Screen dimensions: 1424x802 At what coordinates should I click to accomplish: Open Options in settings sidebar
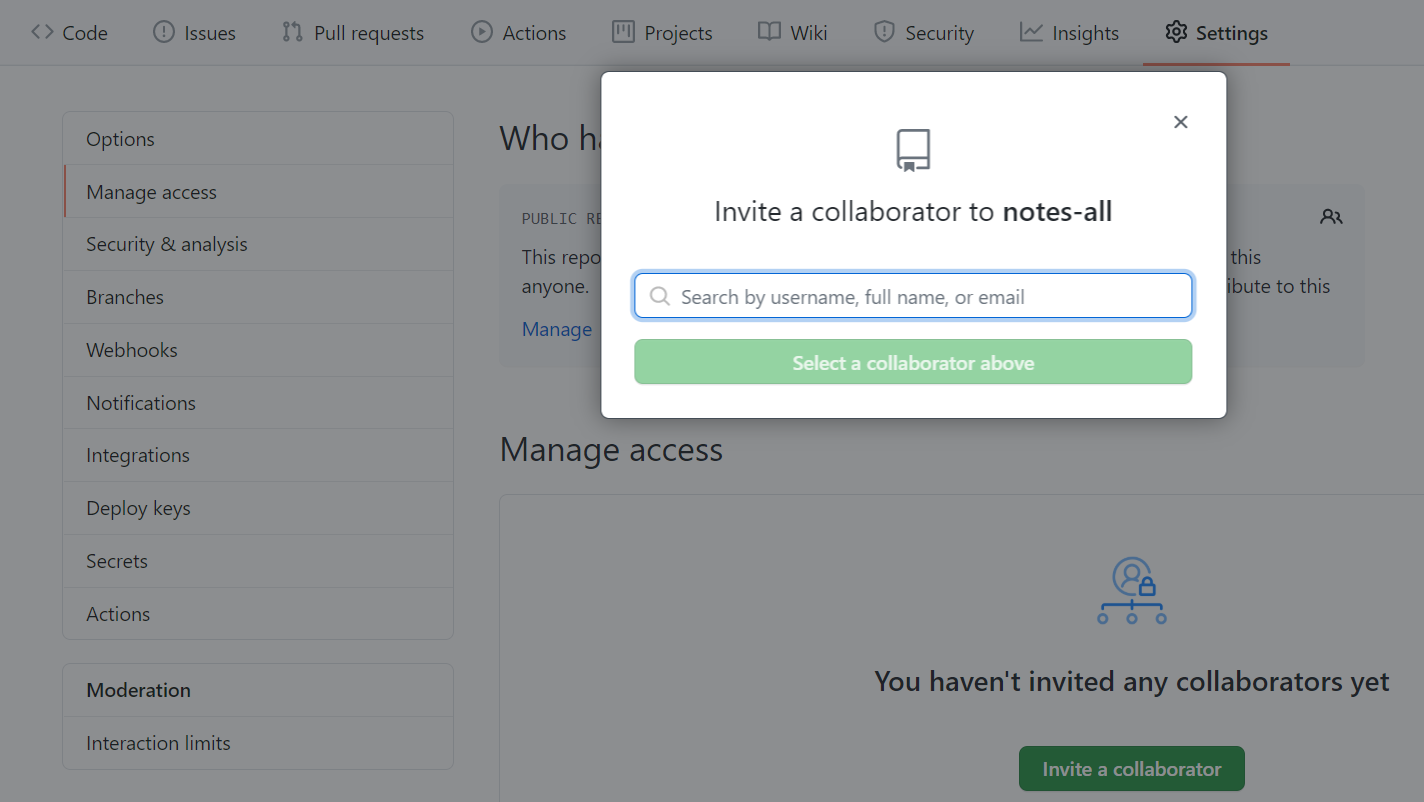click(x=258, y=139)
